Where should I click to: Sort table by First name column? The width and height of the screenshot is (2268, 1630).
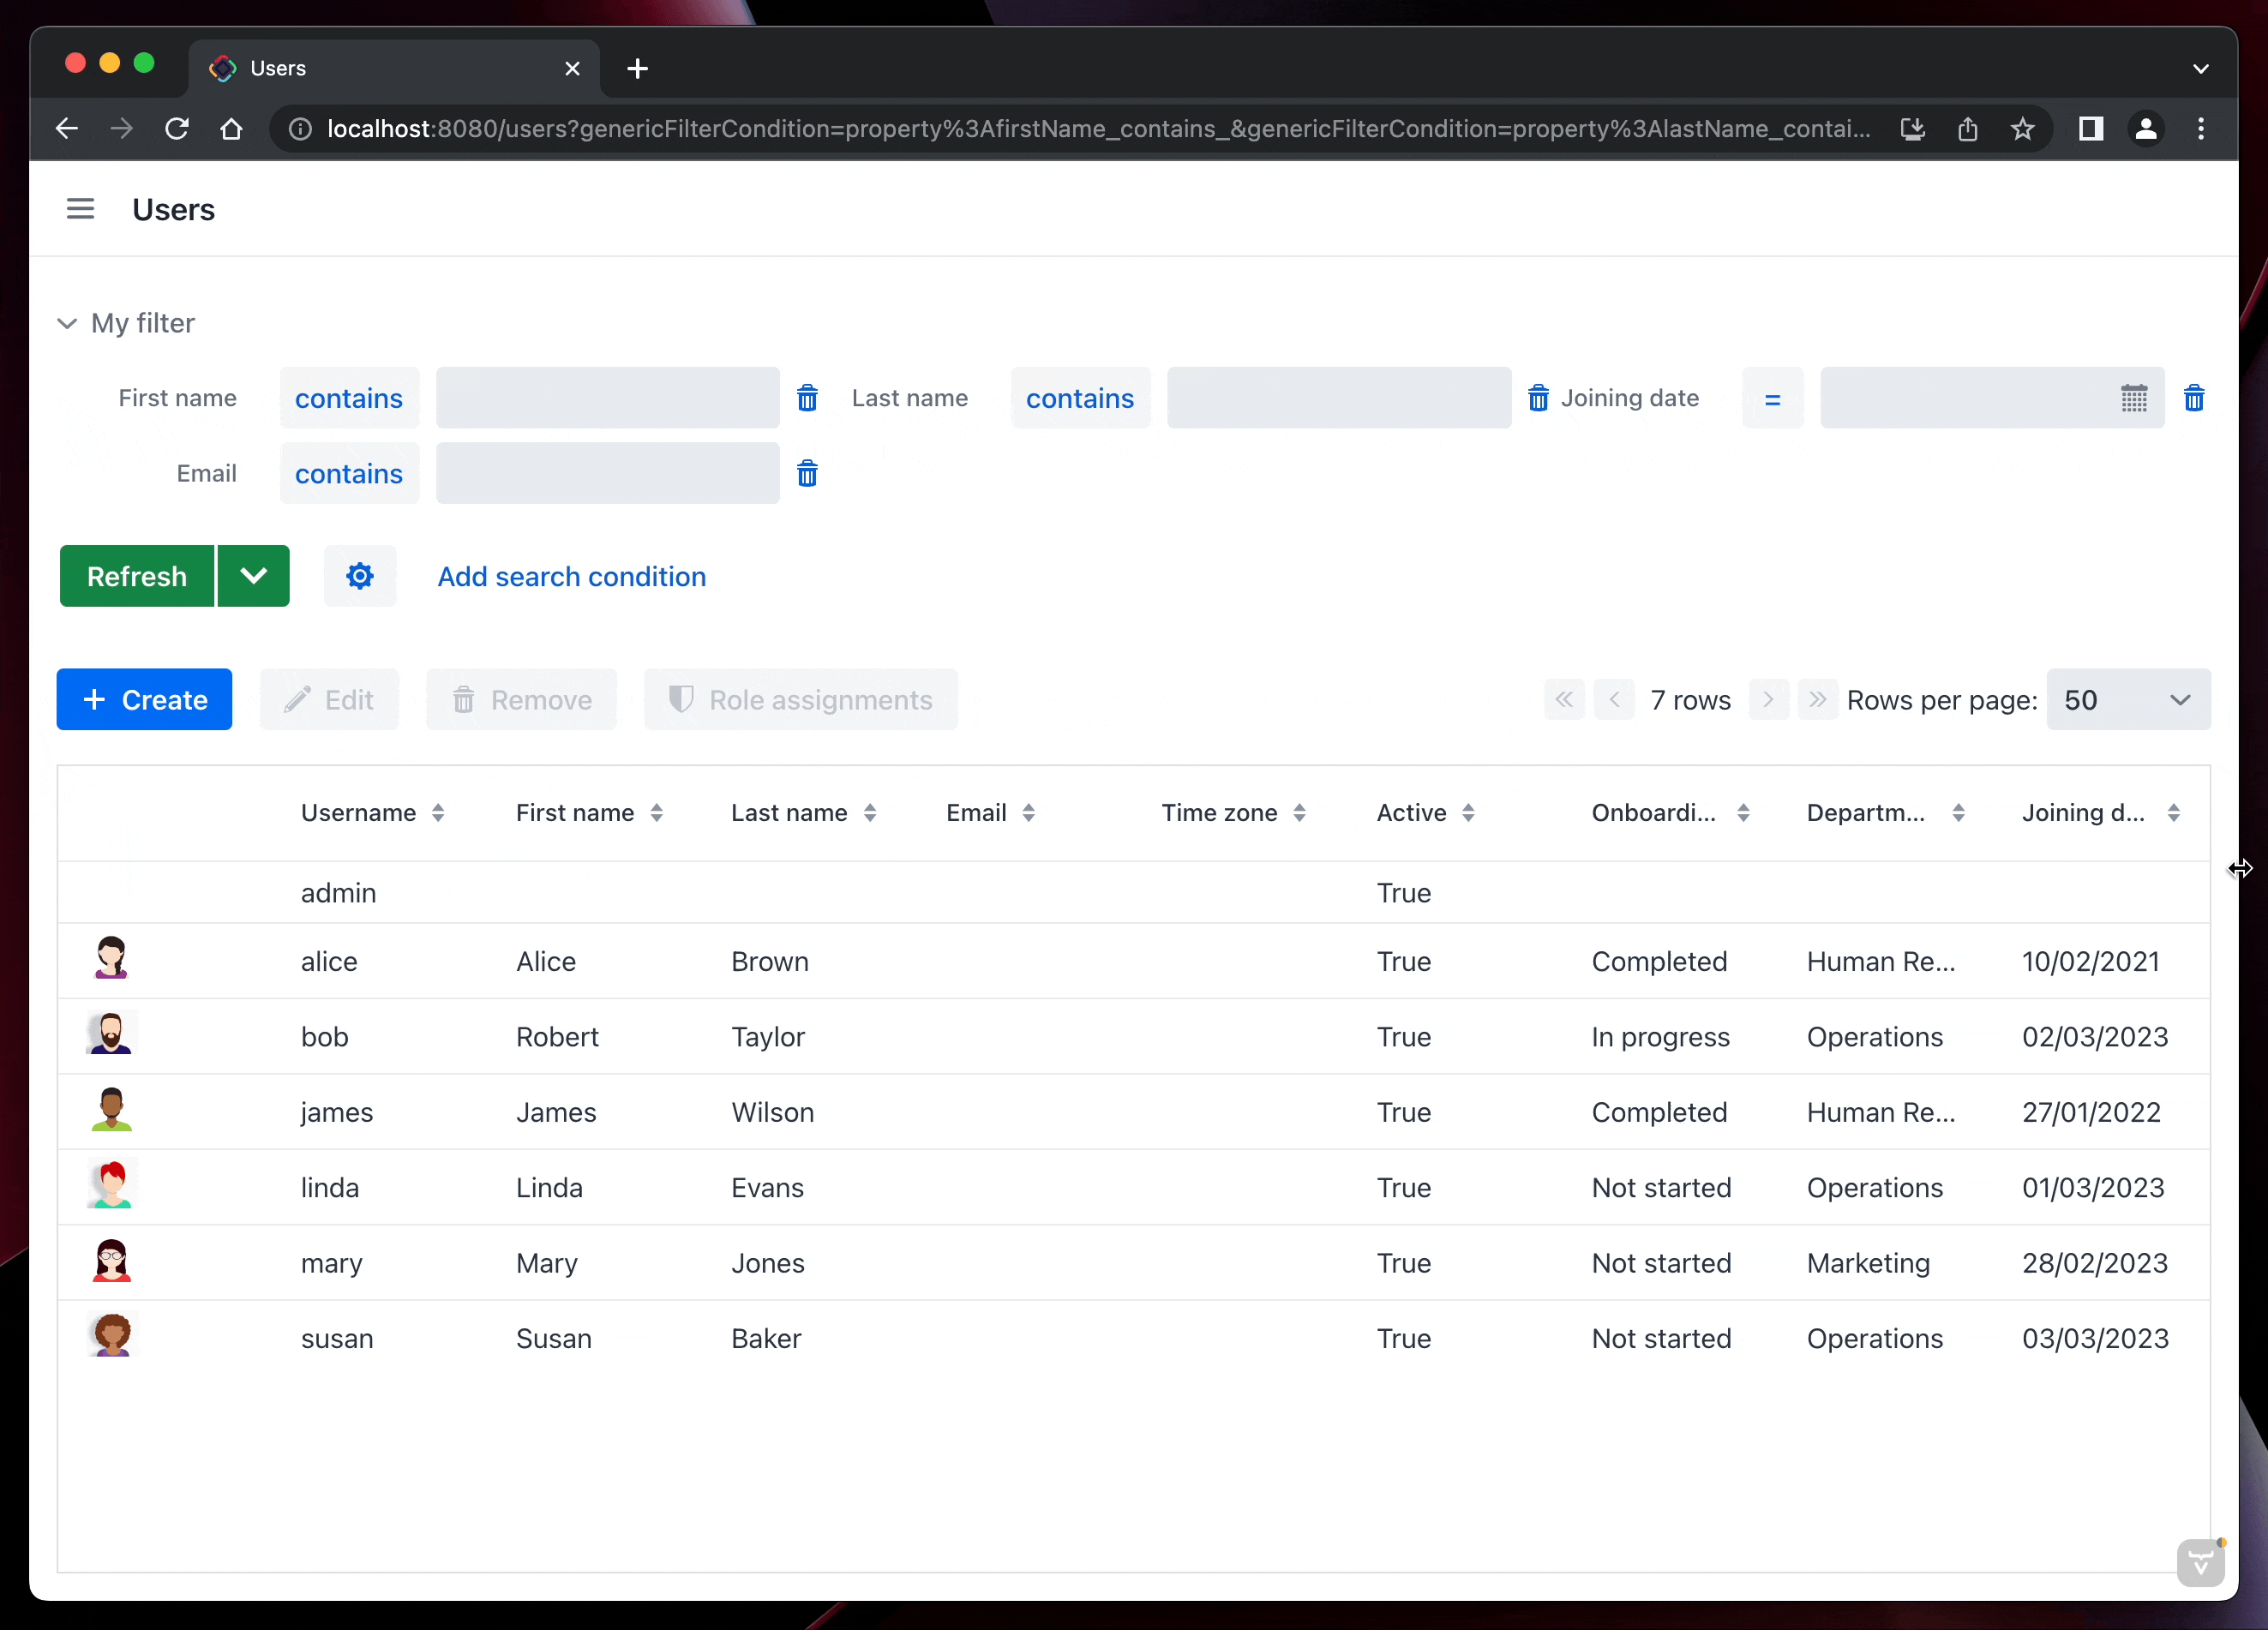pyautogui.click(x=656, y=813)
